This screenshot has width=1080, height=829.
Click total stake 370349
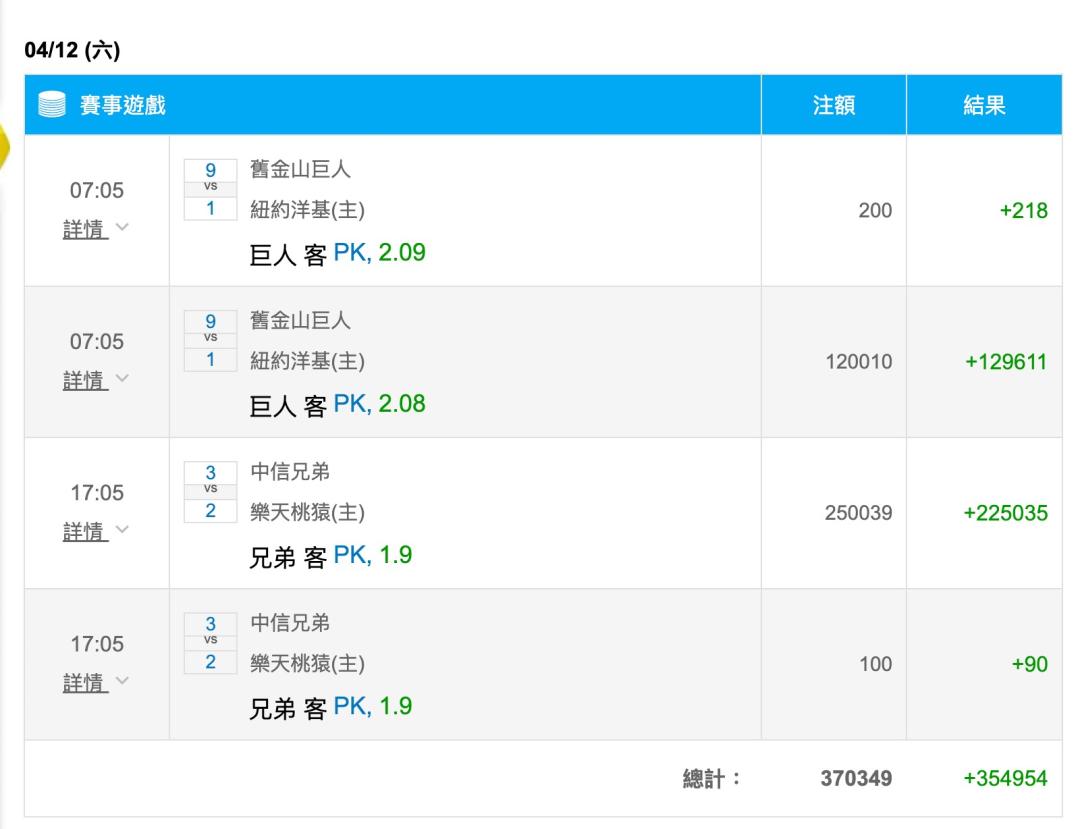856,779
